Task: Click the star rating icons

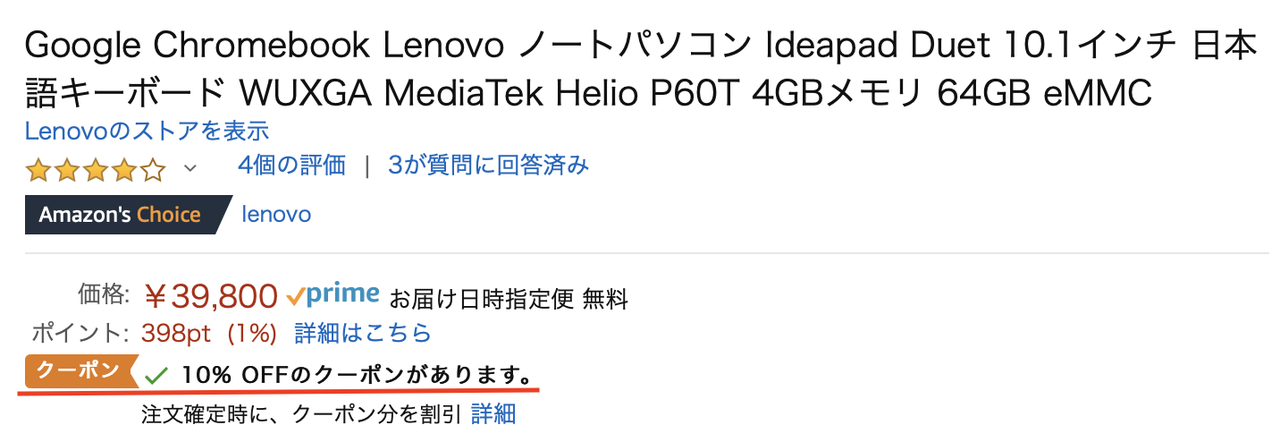Action: (x=95, y=169)
